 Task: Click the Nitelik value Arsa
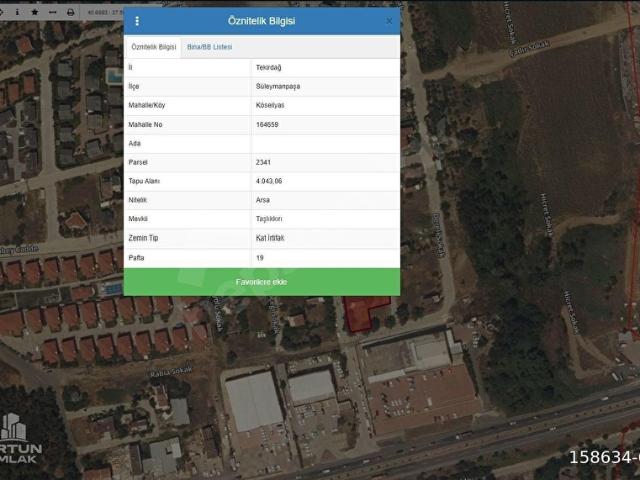pos(262,200)
